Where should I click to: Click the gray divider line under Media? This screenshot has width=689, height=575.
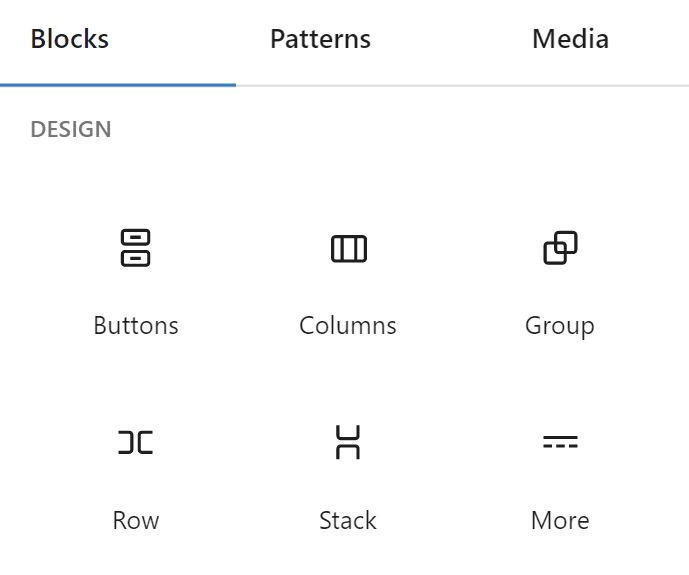click(x=570, y=86)
